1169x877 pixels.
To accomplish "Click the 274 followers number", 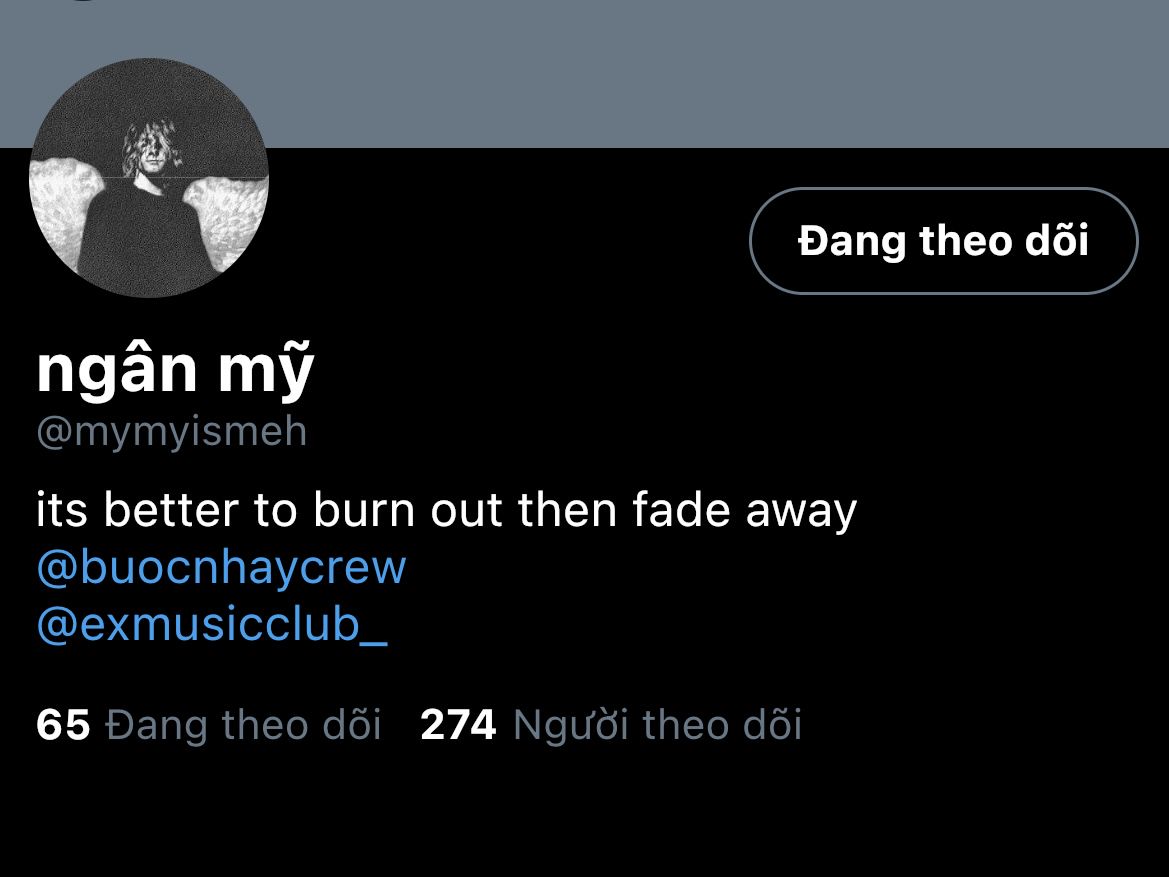I will coord(458,725).
